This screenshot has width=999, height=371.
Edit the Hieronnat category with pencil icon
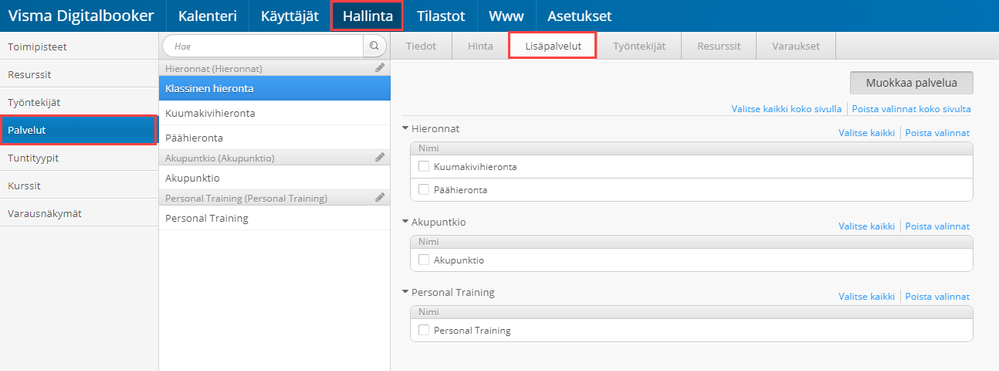click(380, 67)
